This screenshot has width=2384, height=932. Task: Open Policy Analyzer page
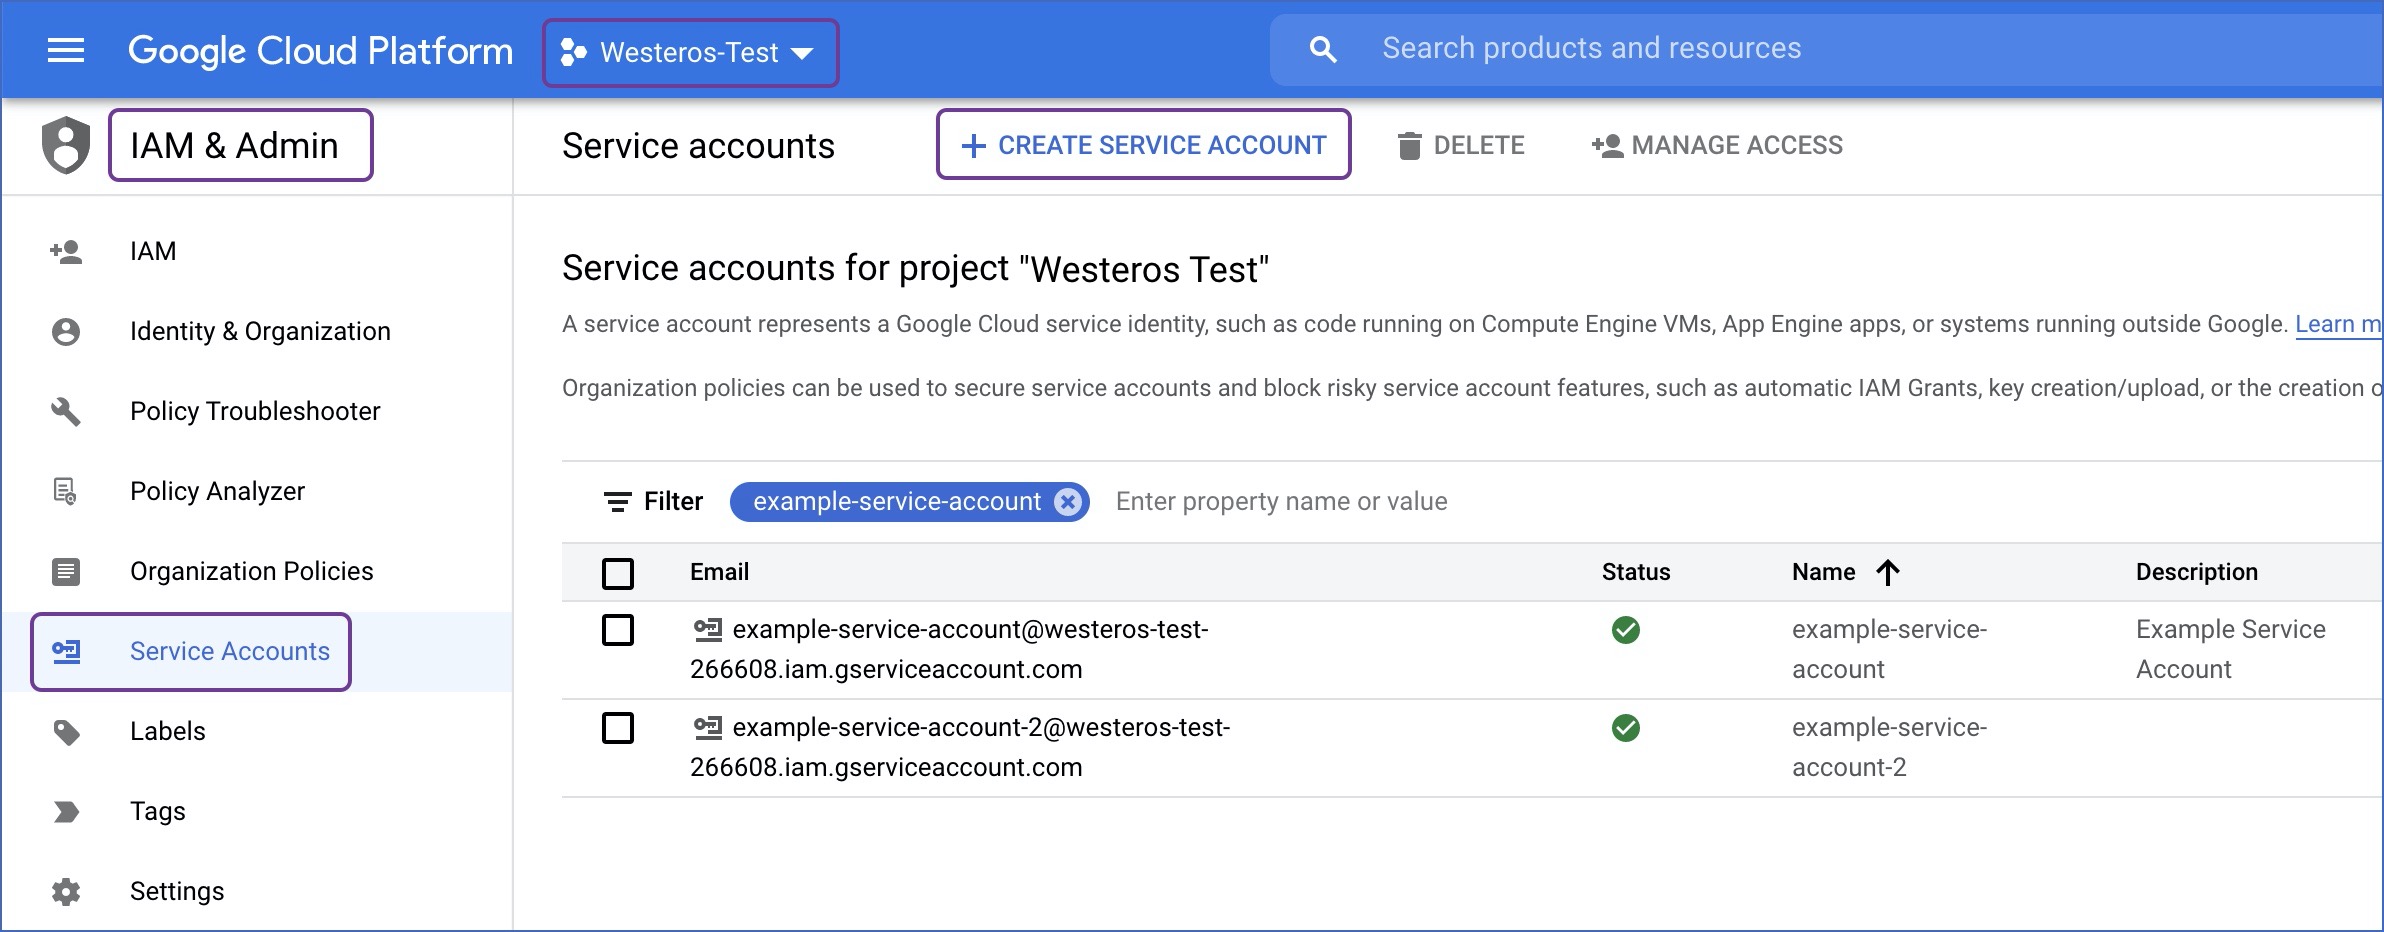click(217, 491)
